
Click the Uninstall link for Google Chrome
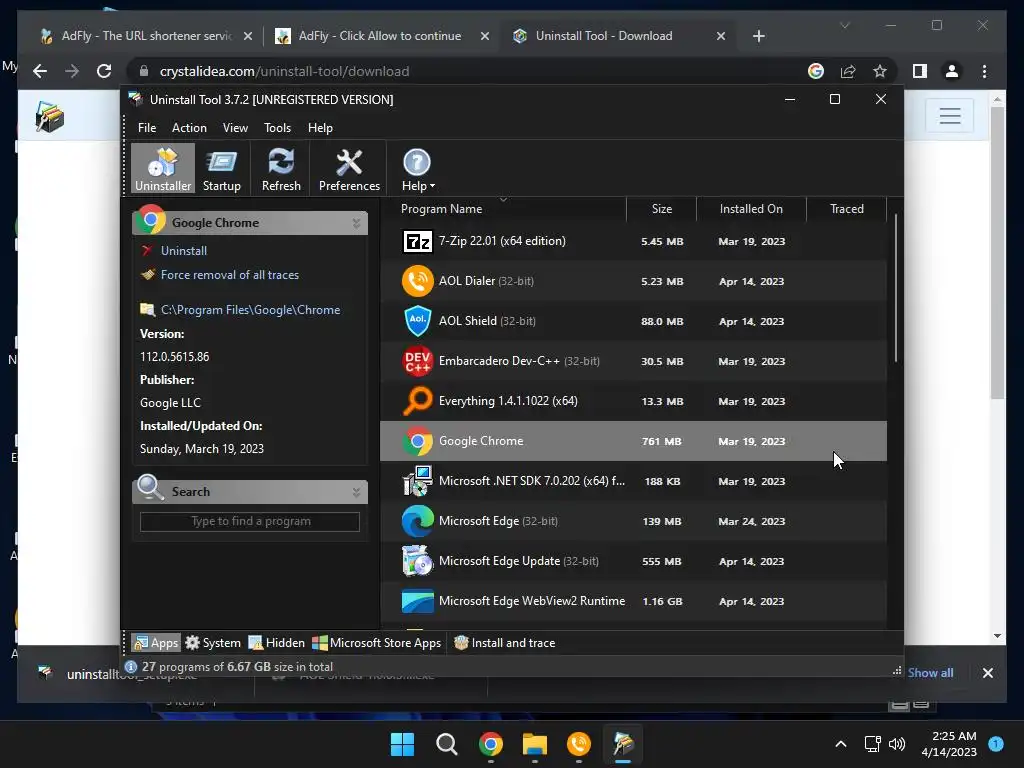coord(184,251)
